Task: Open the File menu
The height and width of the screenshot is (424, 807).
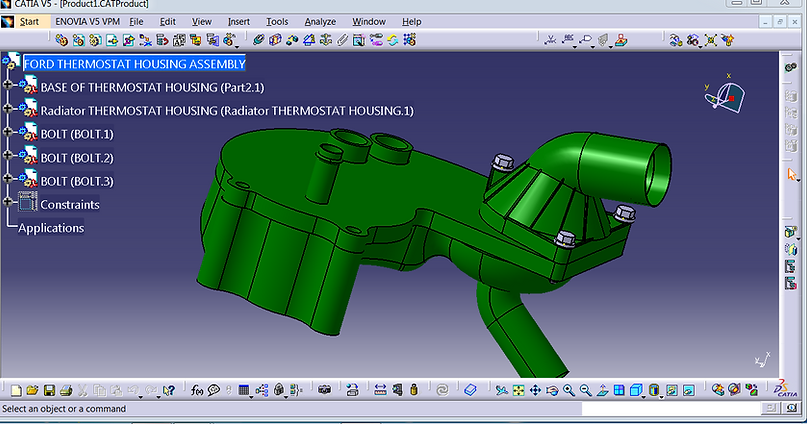Action: [136, 22]
